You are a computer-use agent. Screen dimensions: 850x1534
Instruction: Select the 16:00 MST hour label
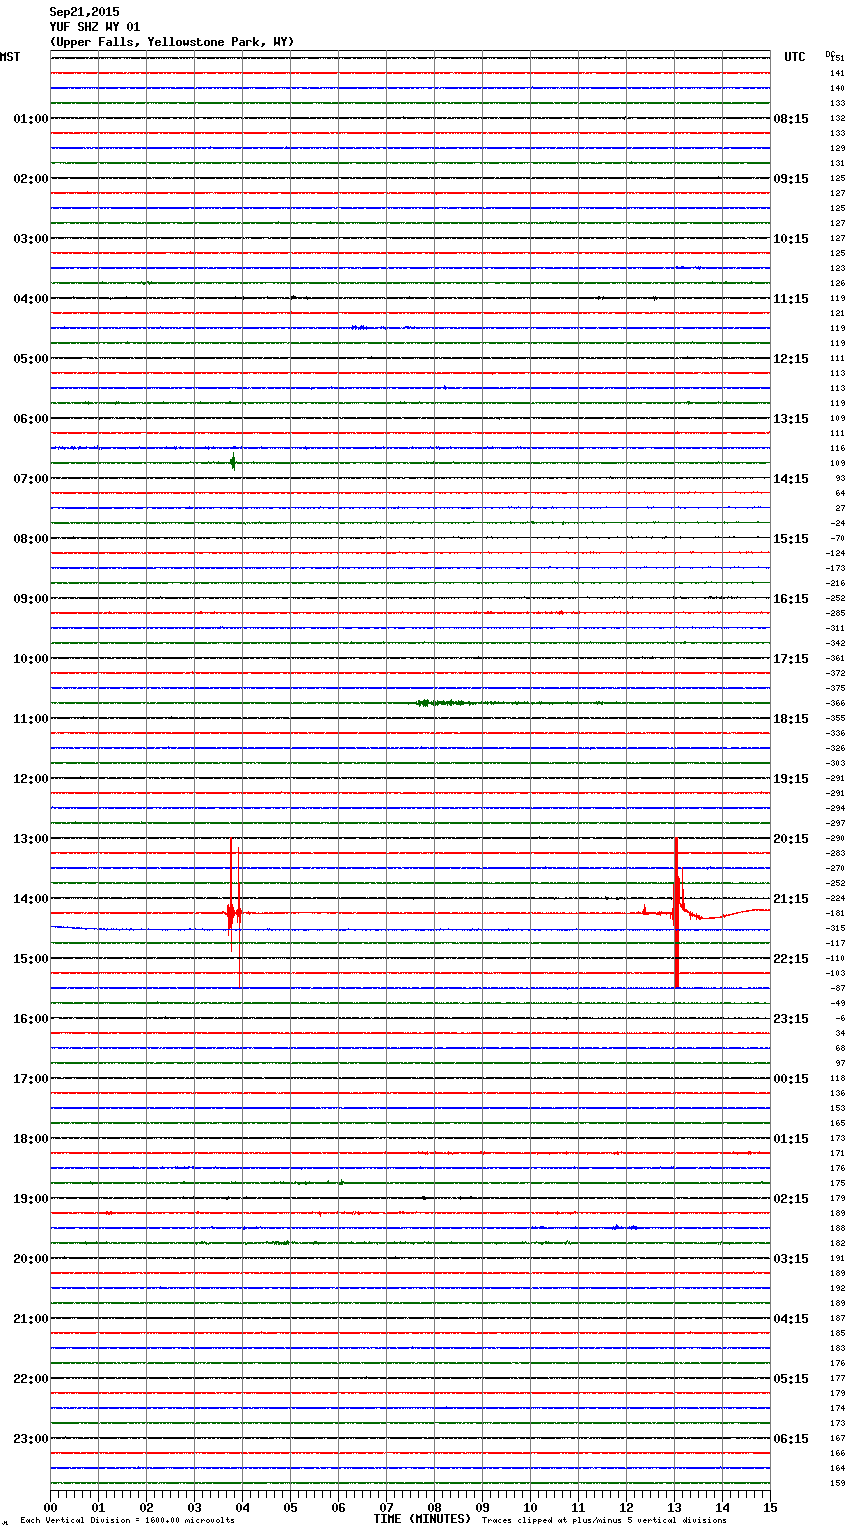pos(30,1019)
